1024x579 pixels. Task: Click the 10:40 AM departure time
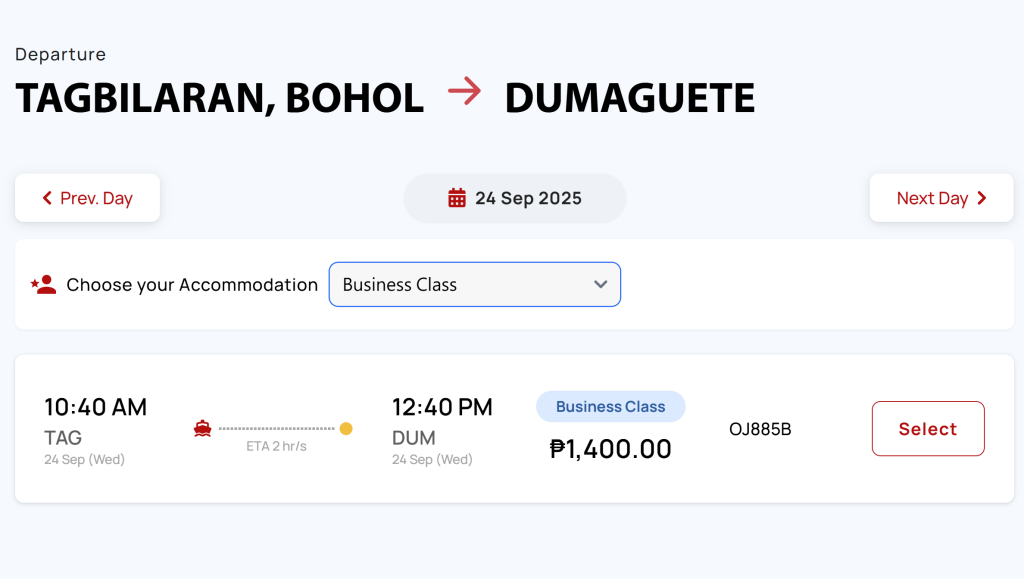(x=95, y=407)
